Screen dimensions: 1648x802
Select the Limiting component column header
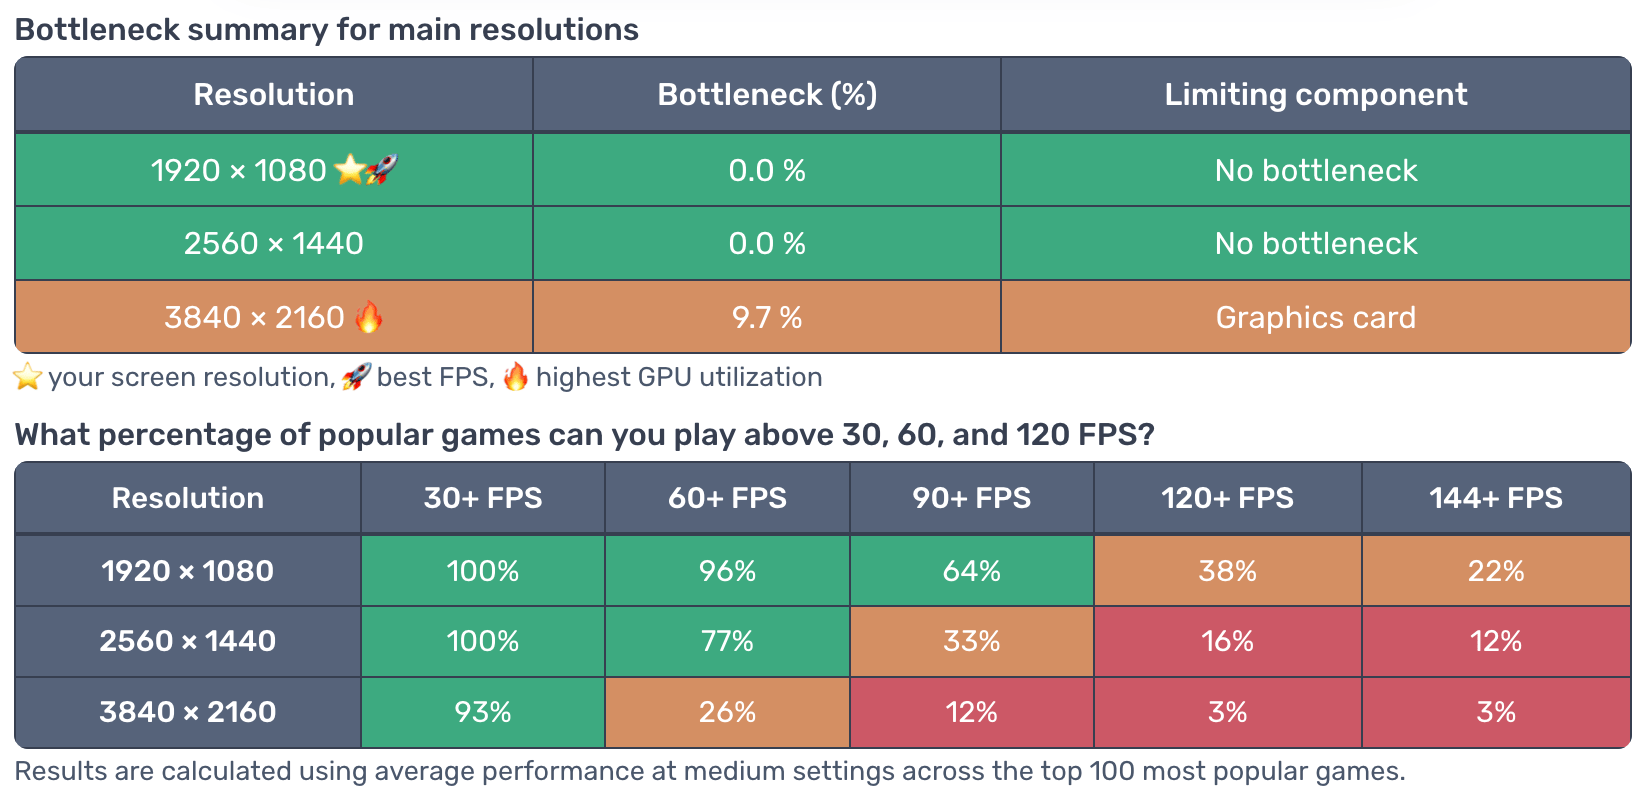(x=1316, y=95)
